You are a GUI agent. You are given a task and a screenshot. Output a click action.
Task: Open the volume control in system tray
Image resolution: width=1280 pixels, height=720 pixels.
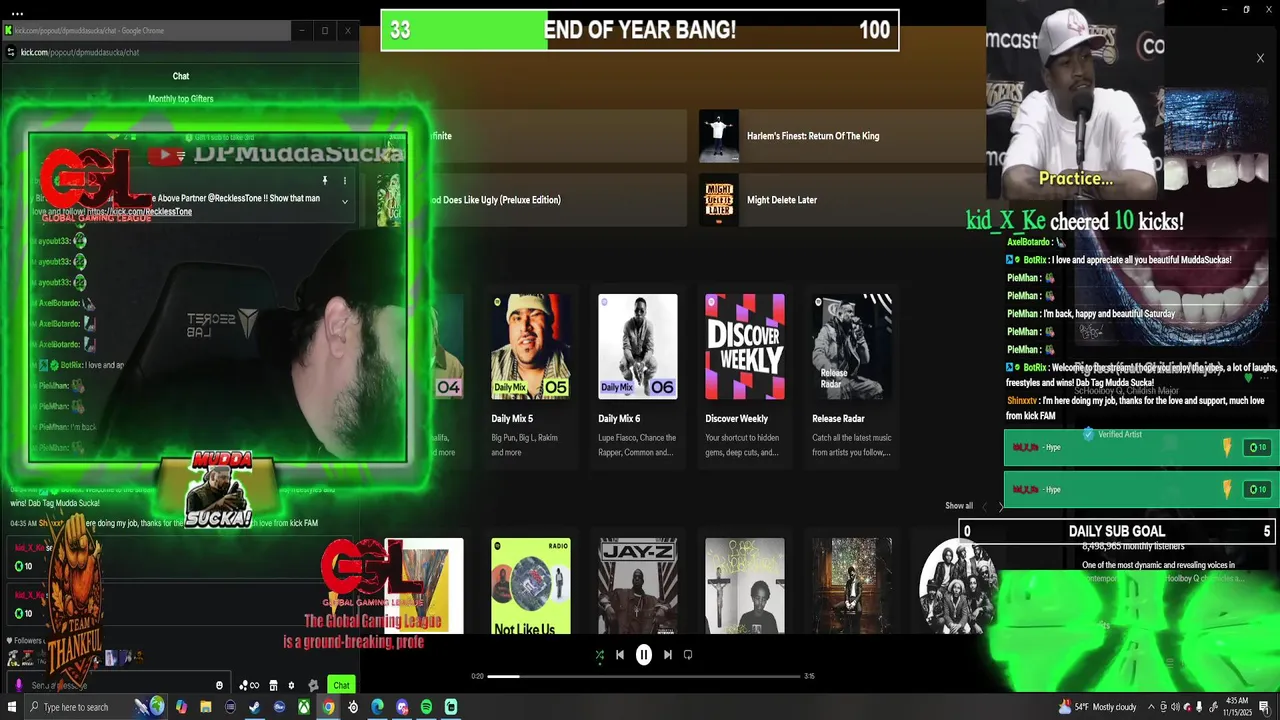tap(1175, 707)
